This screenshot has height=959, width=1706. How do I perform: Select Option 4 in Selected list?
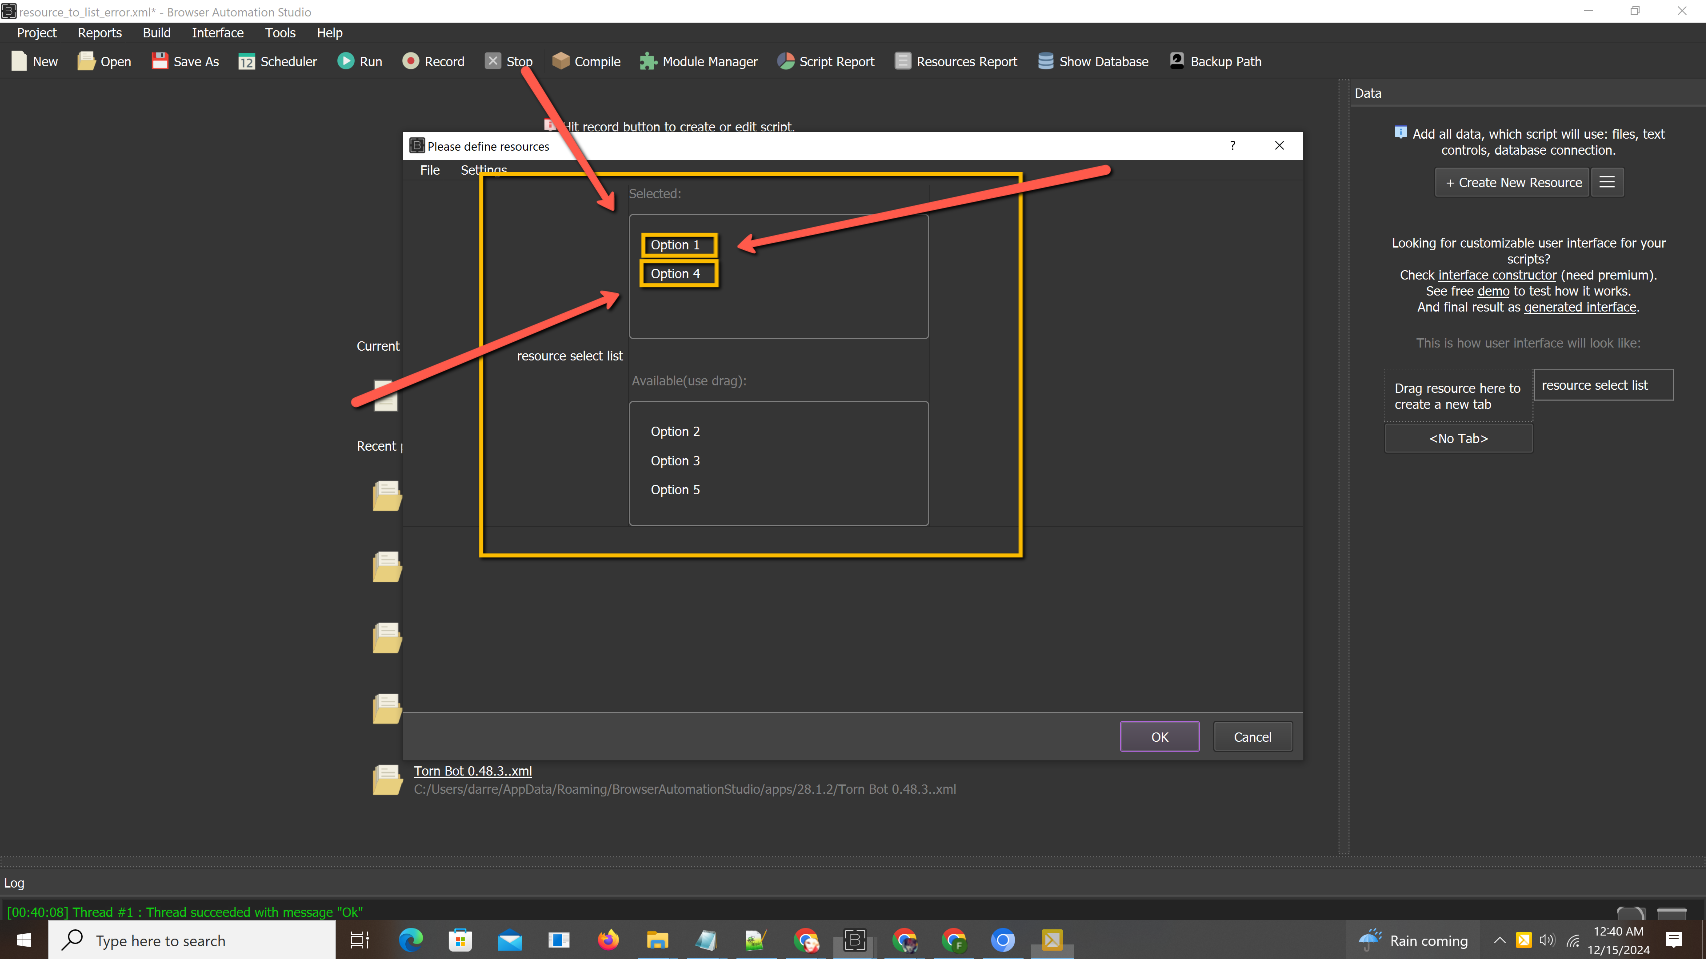[676, 274]
